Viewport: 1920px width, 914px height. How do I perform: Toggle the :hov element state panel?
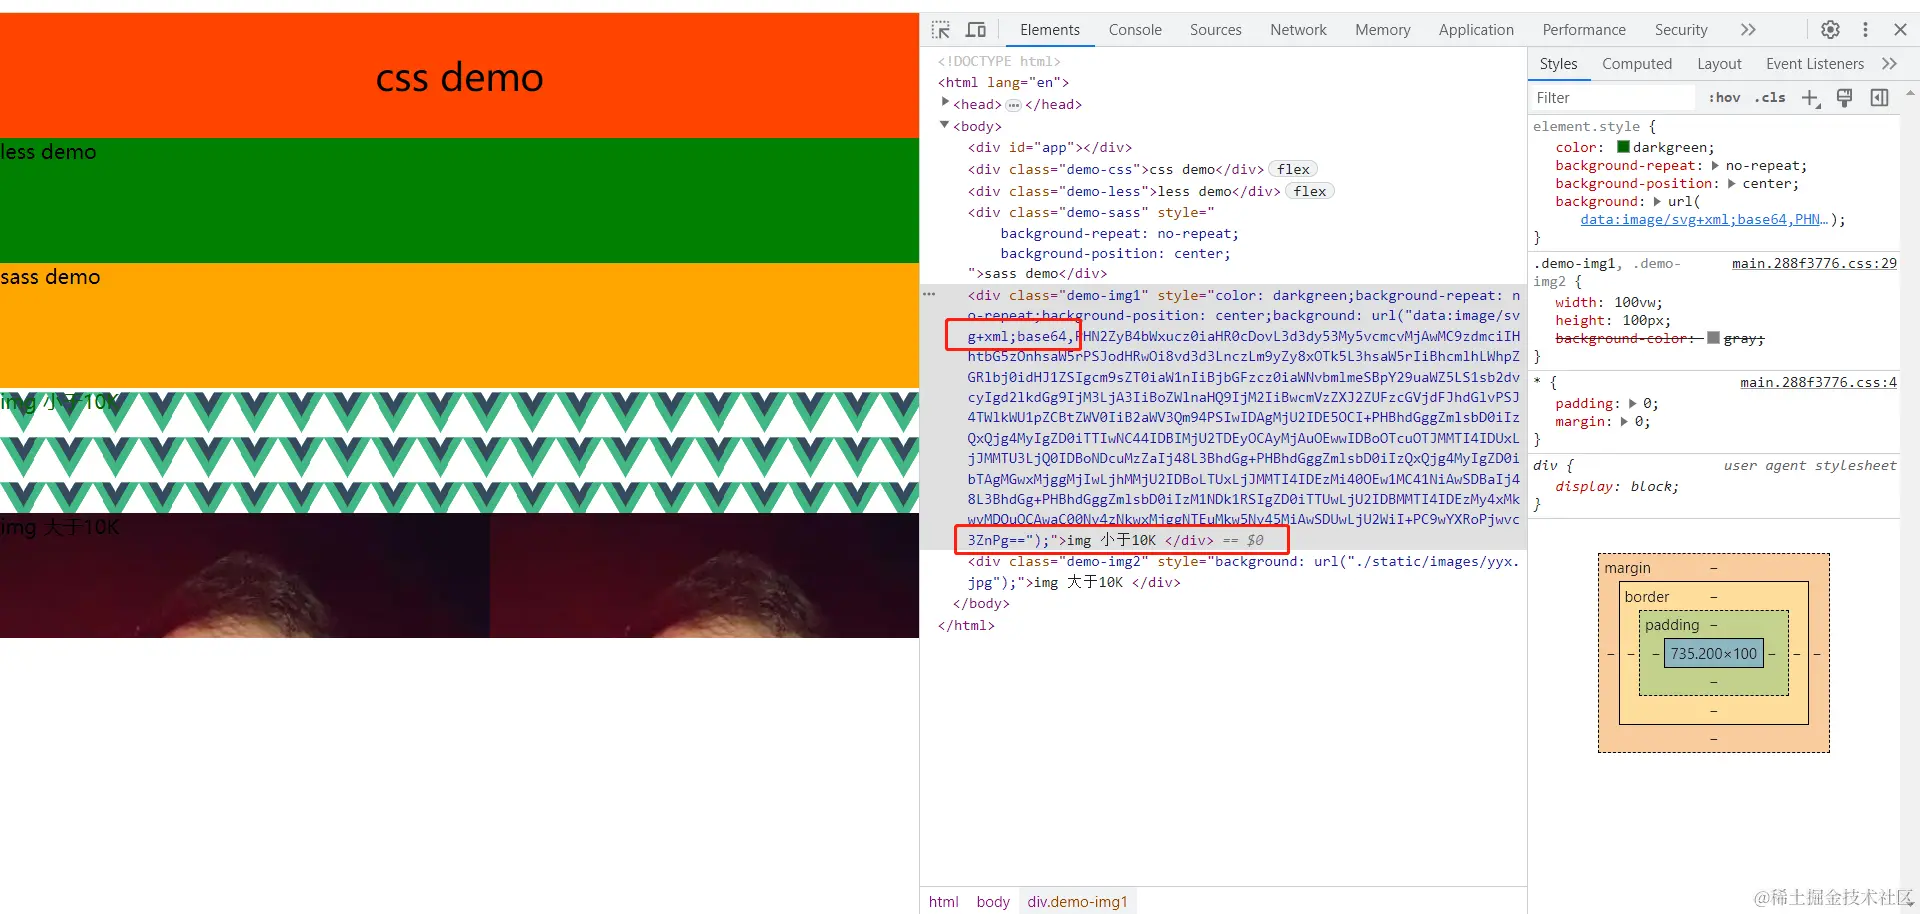coord(1724,97)
